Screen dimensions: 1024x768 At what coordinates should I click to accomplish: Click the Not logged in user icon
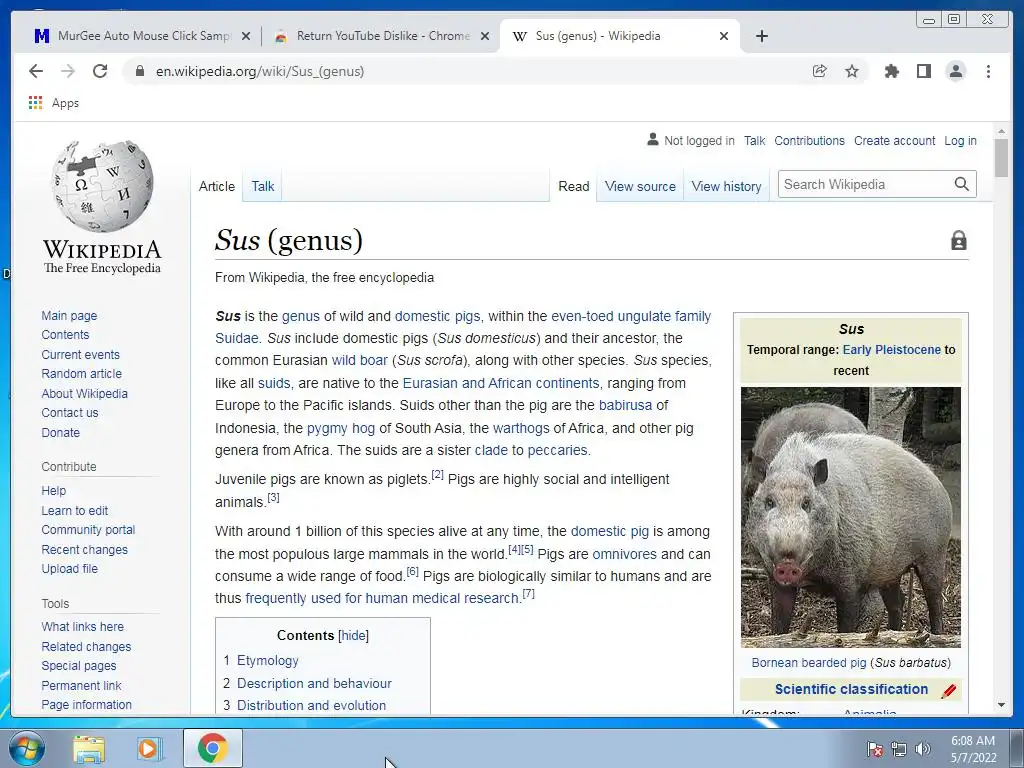pos(652,139)
